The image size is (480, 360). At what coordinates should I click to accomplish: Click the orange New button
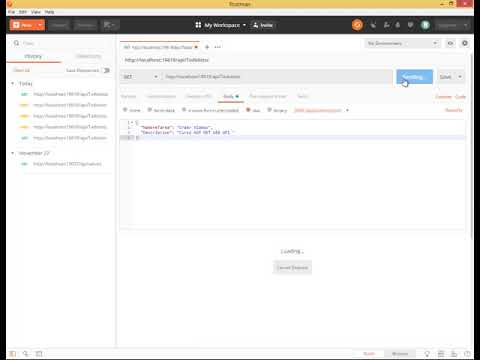(23, 25)
